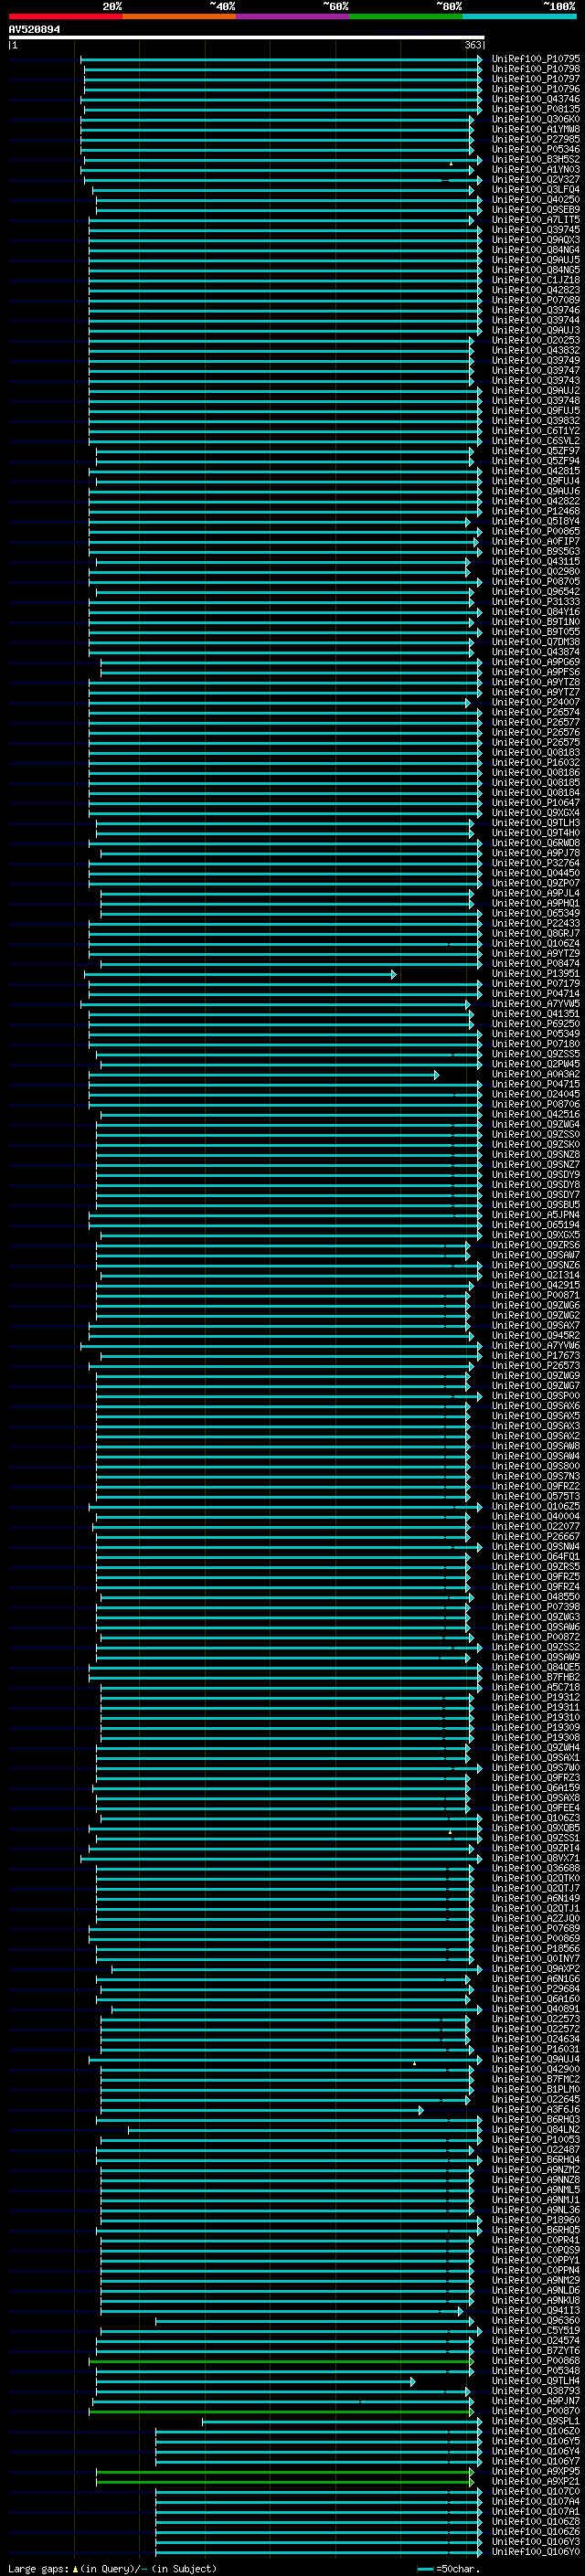This screenshot has height=2576, width=585.
Task: Click the alignment bar for UniRef100_A0A3A2
Action: (x=265, y=1075)
